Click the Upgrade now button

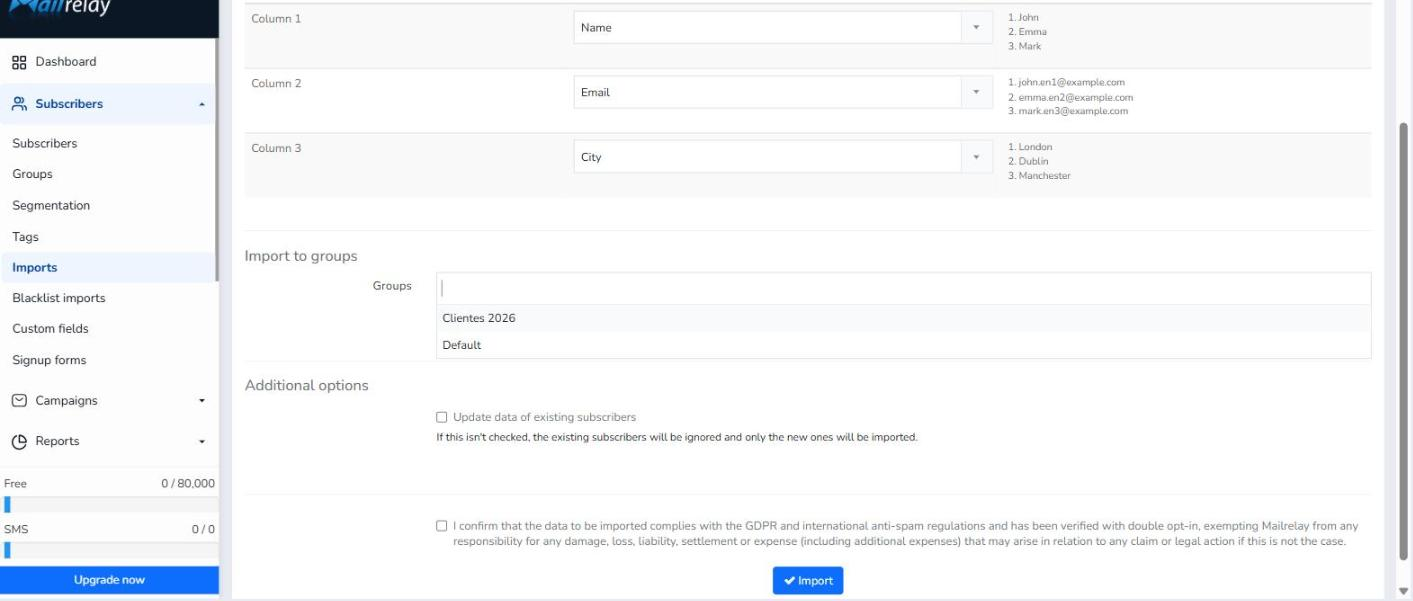click(109, 580)
